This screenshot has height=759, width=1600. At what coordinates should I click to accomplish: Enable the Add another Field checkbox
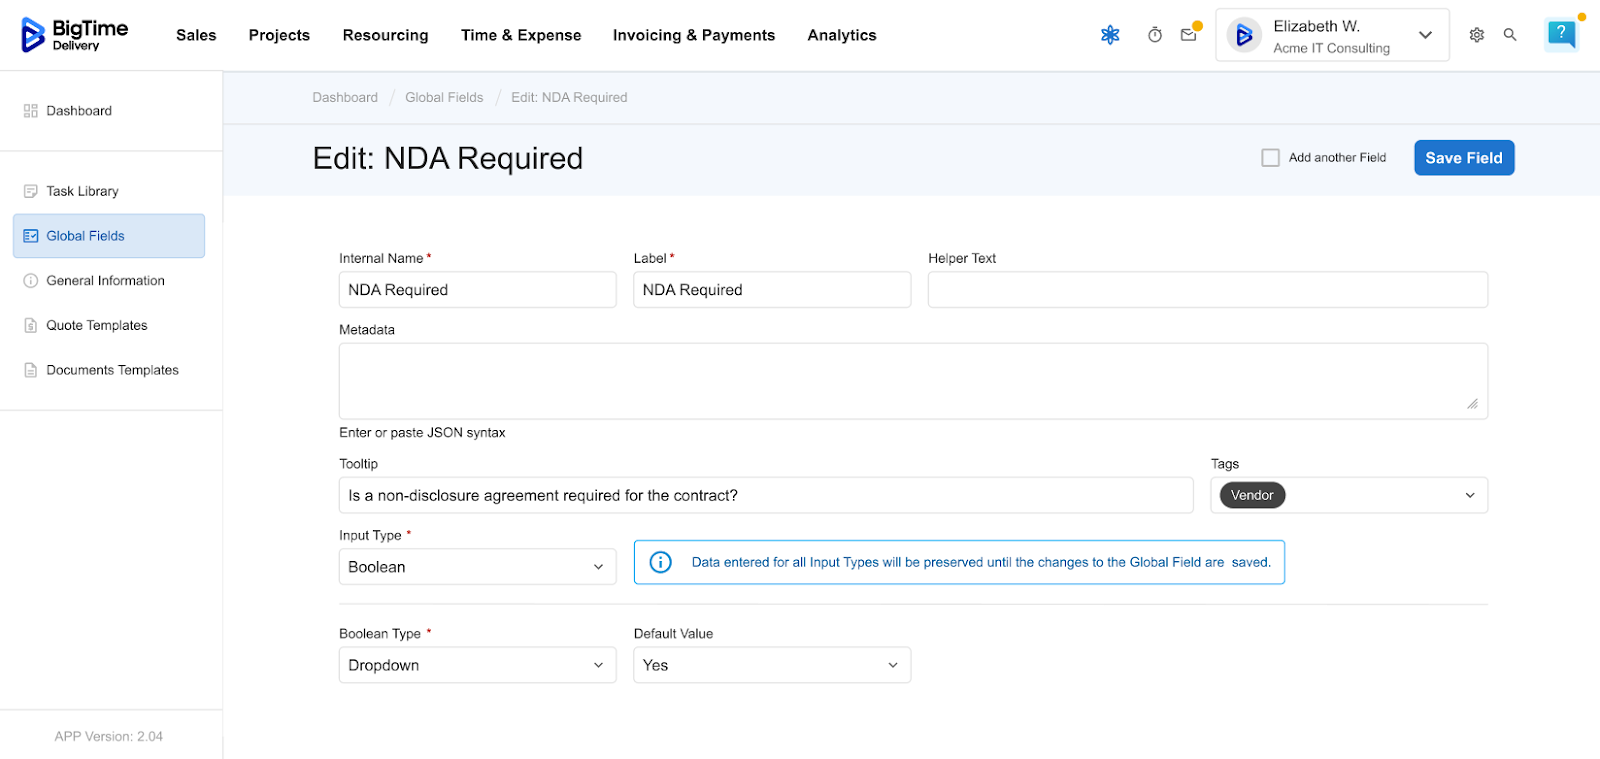[x=1271, y=158]
